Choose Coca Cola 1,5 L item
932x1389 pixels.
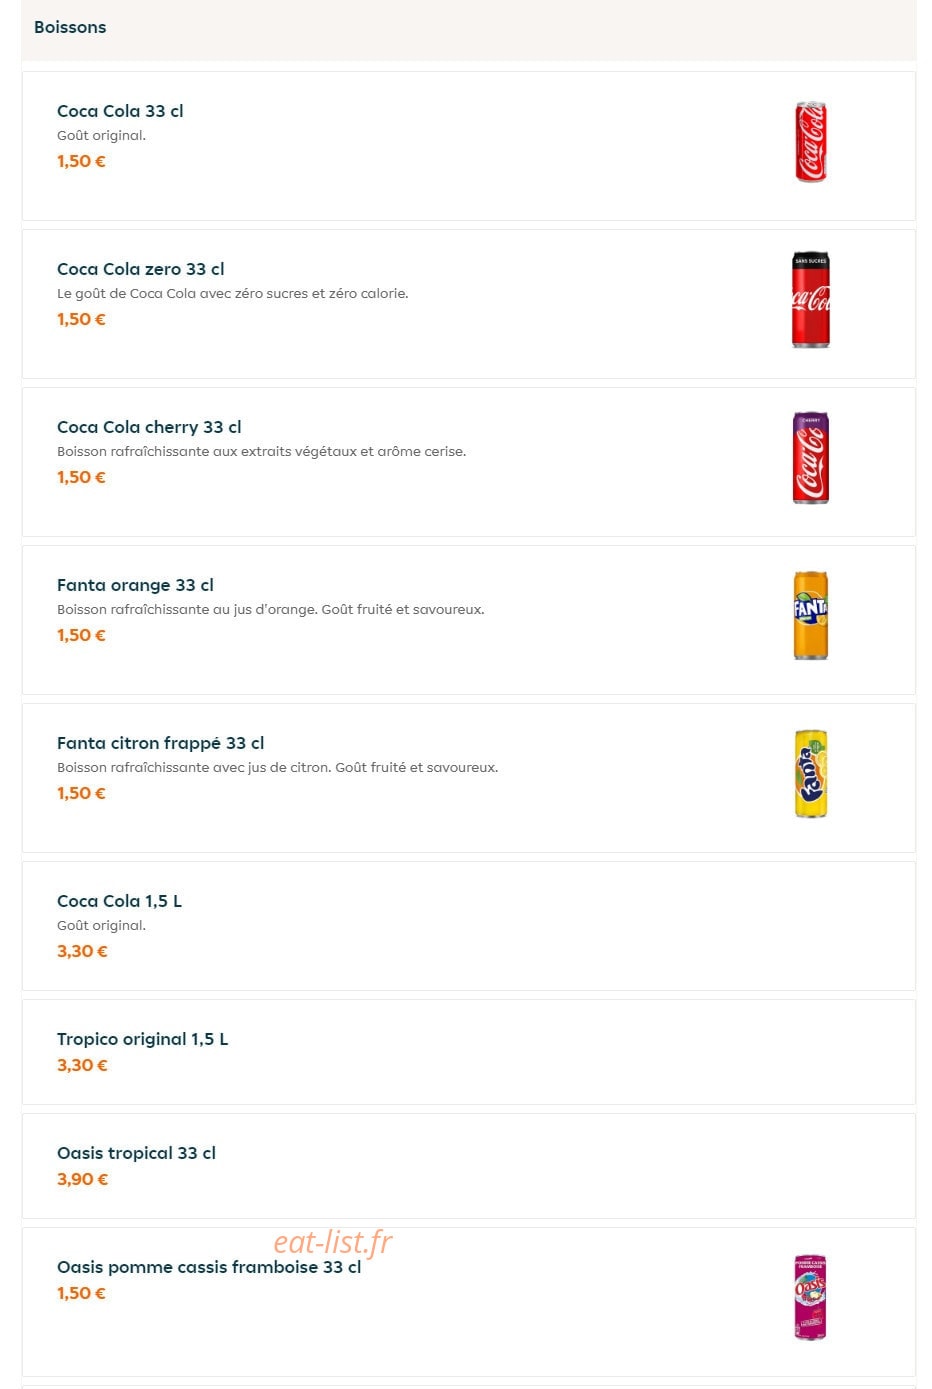point(469,926)
